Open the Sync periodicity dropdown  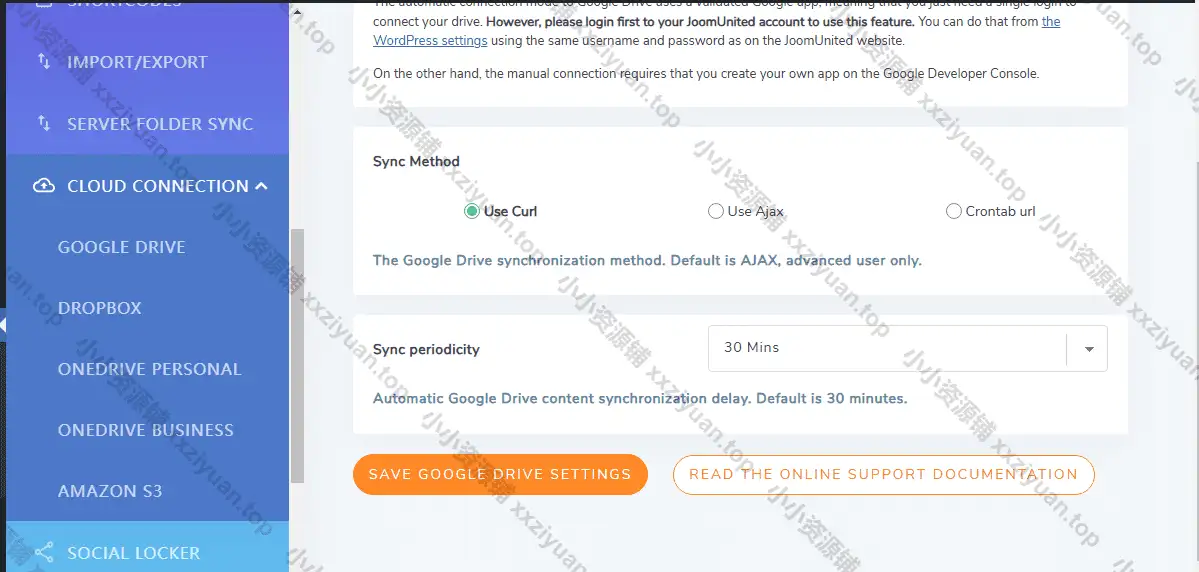887,348
